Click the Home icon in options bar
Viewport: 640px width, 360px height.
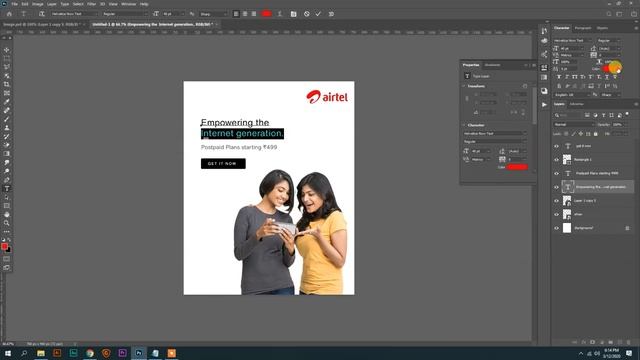(9, 14)
